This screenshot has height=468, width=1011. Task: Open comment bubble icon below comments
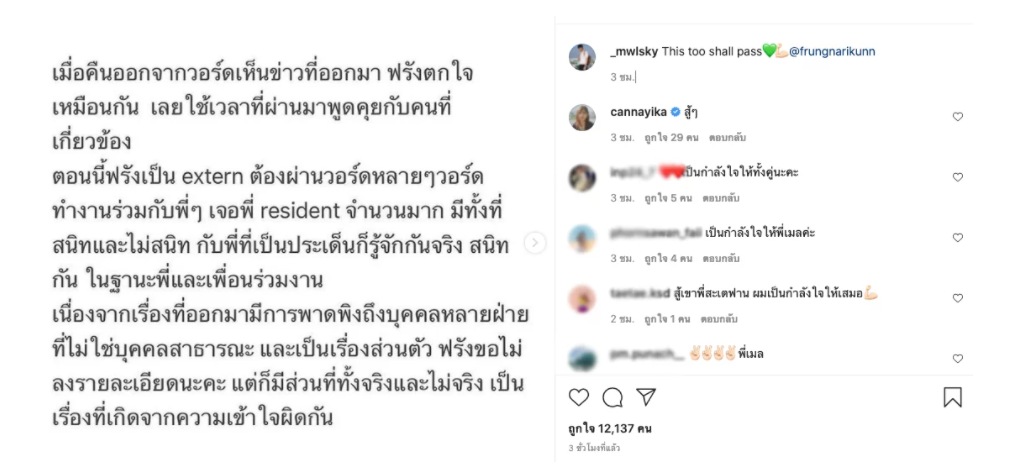[x=613, y=398]
